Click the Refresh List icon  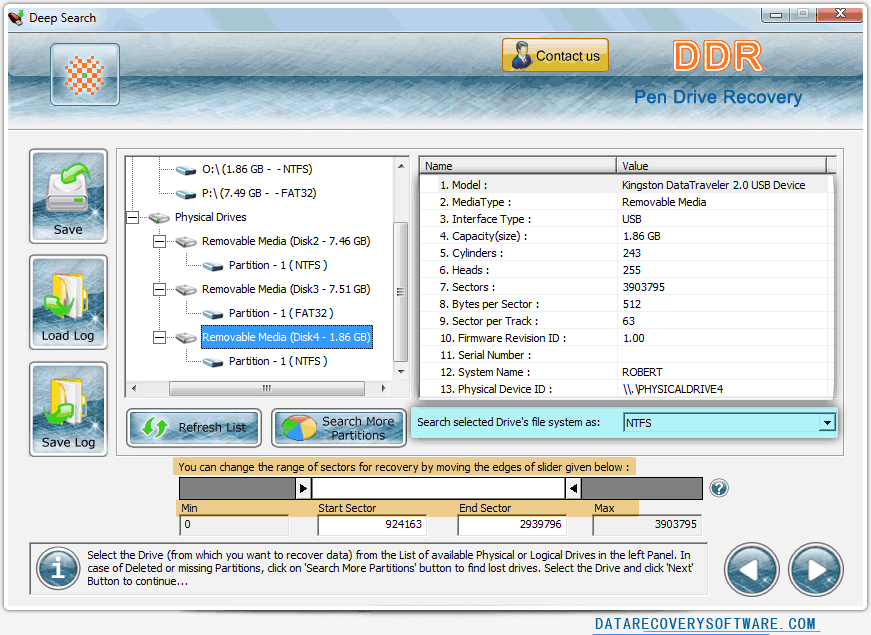click(x=193, y=427)
